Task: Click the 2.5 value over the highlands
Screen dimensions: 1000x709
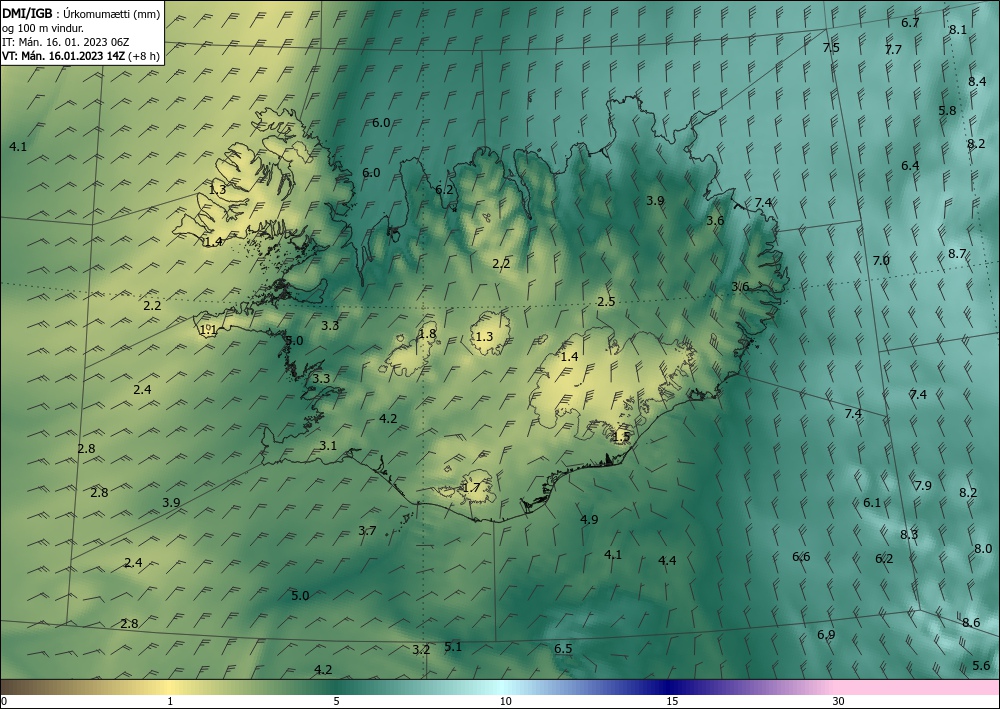Action: pos(606,302)
